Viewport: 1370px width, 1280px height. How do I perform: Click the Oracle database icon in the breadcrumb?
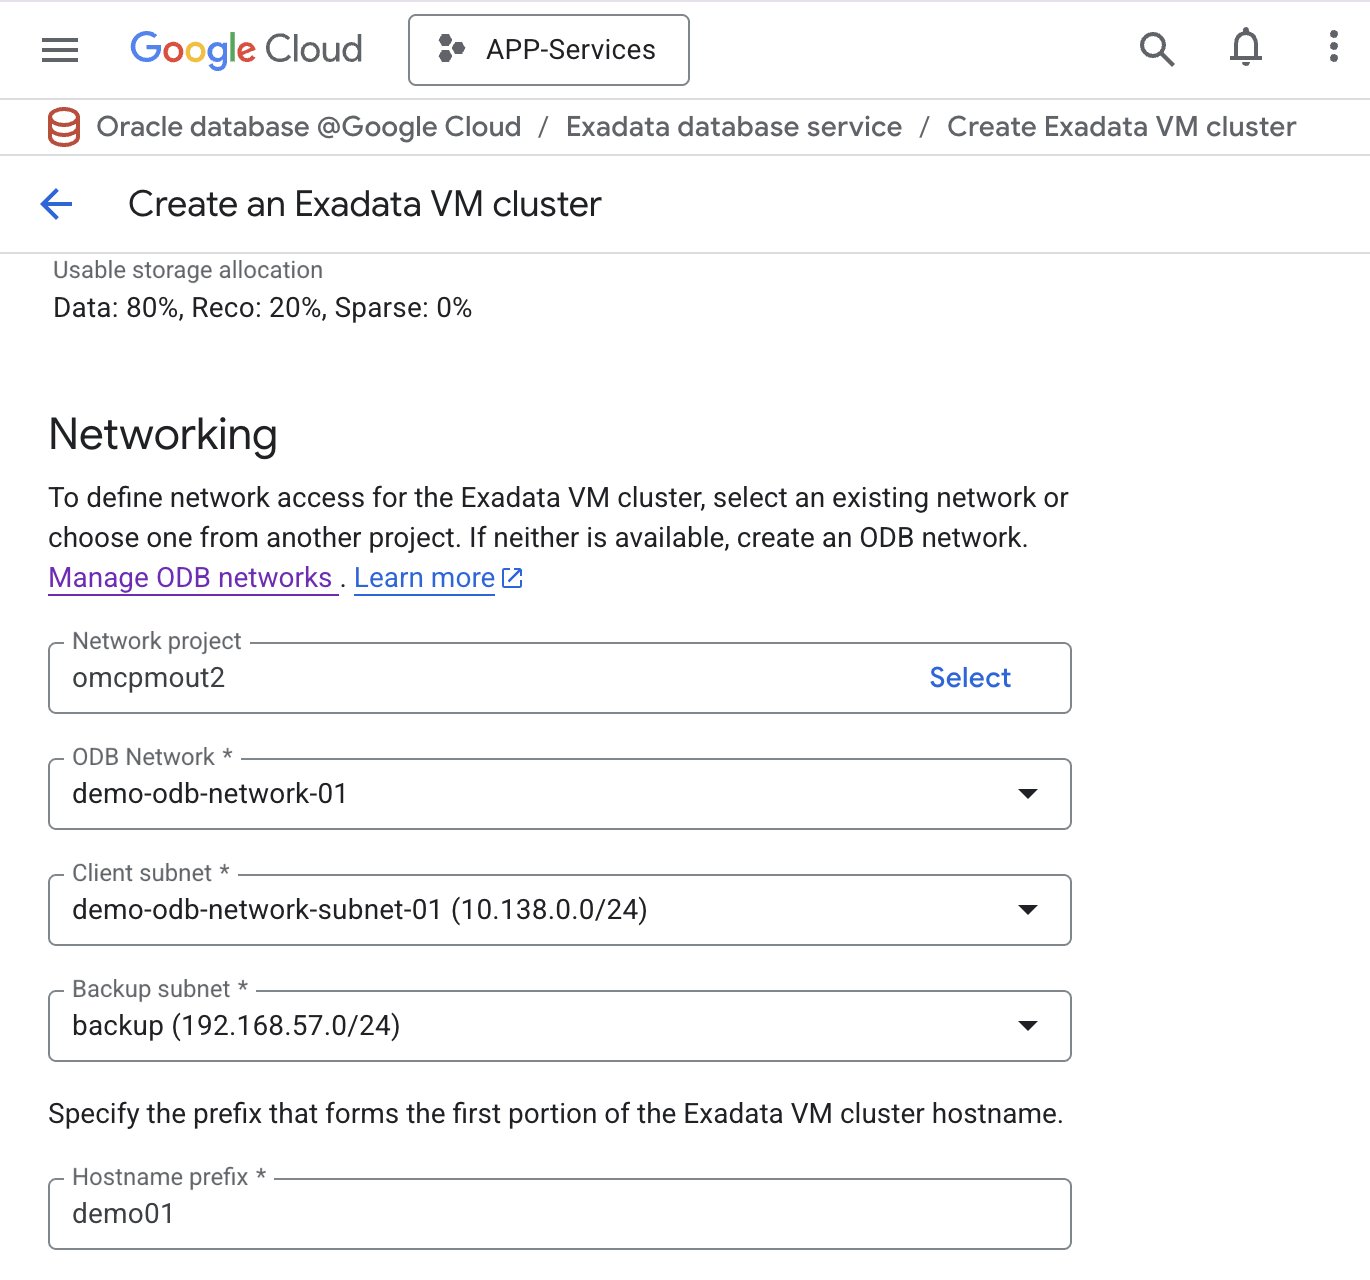click(63, 127)
